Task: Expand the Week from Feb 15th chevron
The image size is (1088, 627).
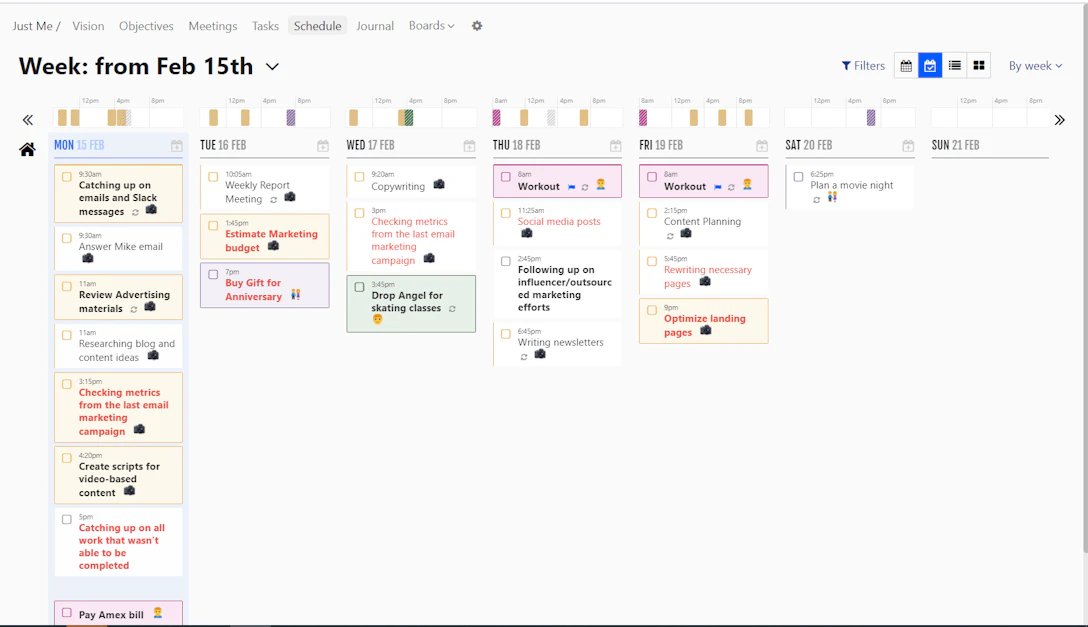Action: pyautogui.click(x=272, y=67)
